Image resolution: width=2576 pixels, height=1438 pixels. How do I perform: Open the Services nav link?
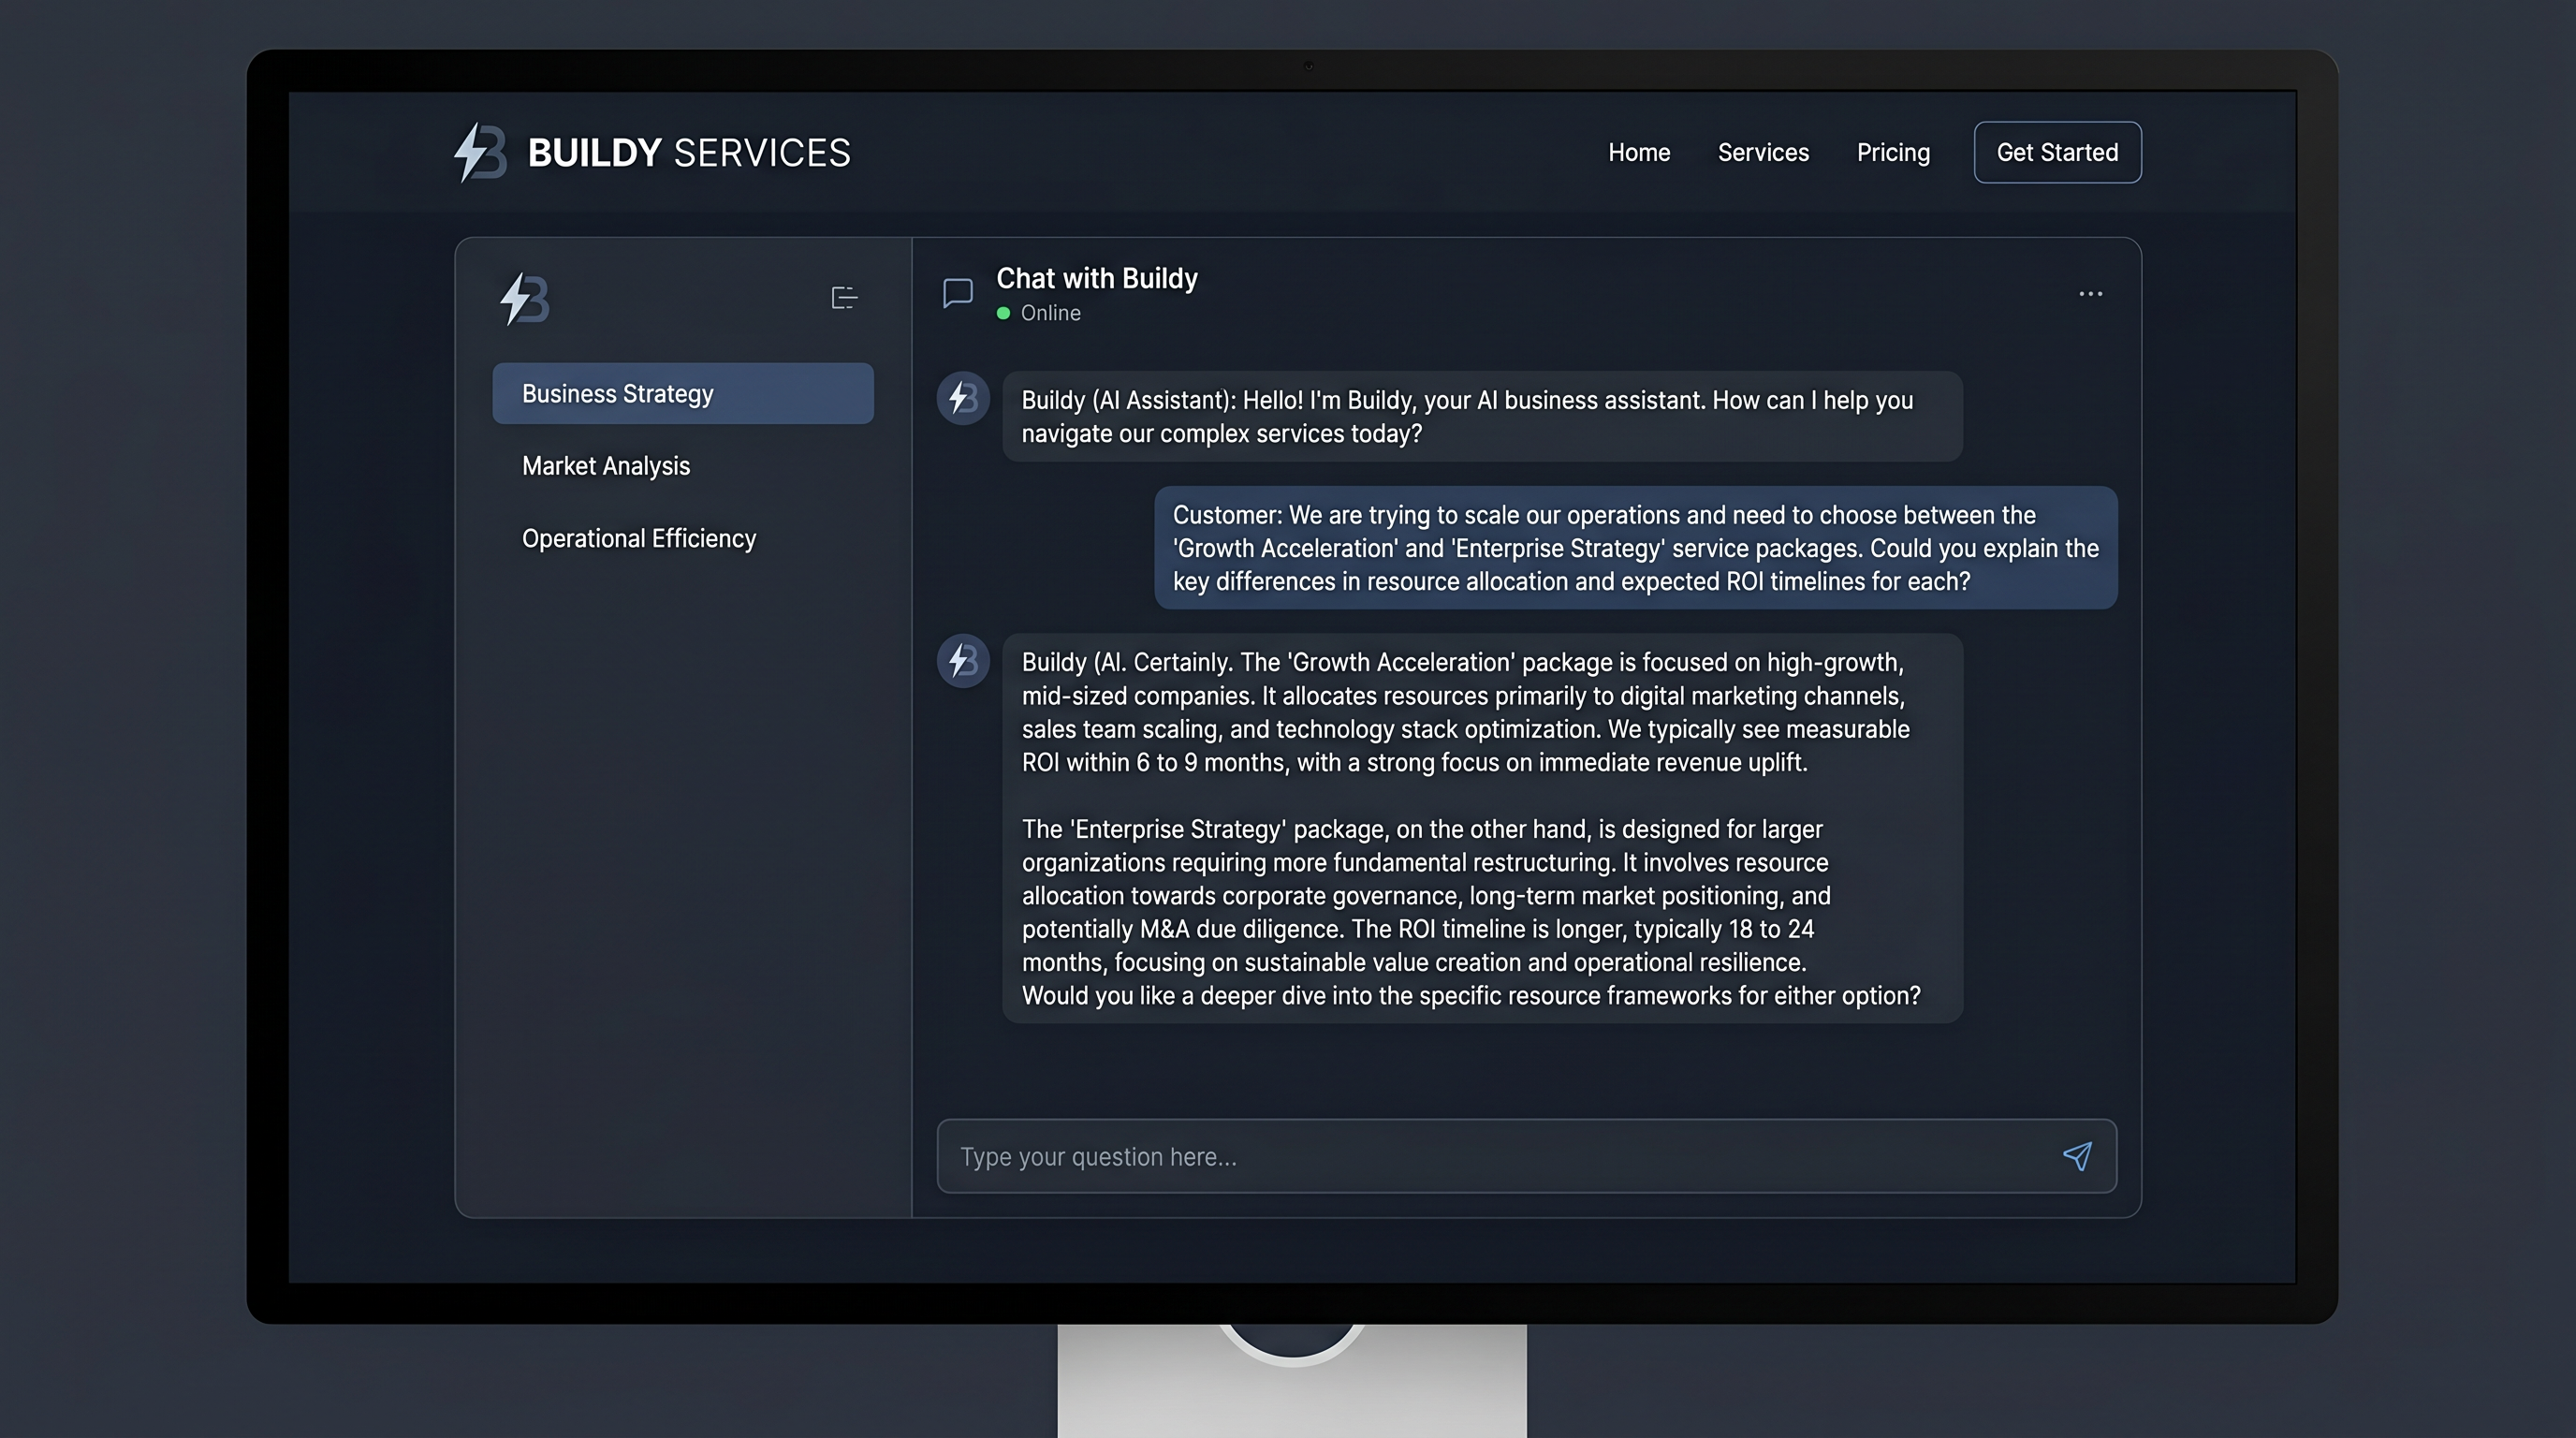click(x=1763, y=153)
